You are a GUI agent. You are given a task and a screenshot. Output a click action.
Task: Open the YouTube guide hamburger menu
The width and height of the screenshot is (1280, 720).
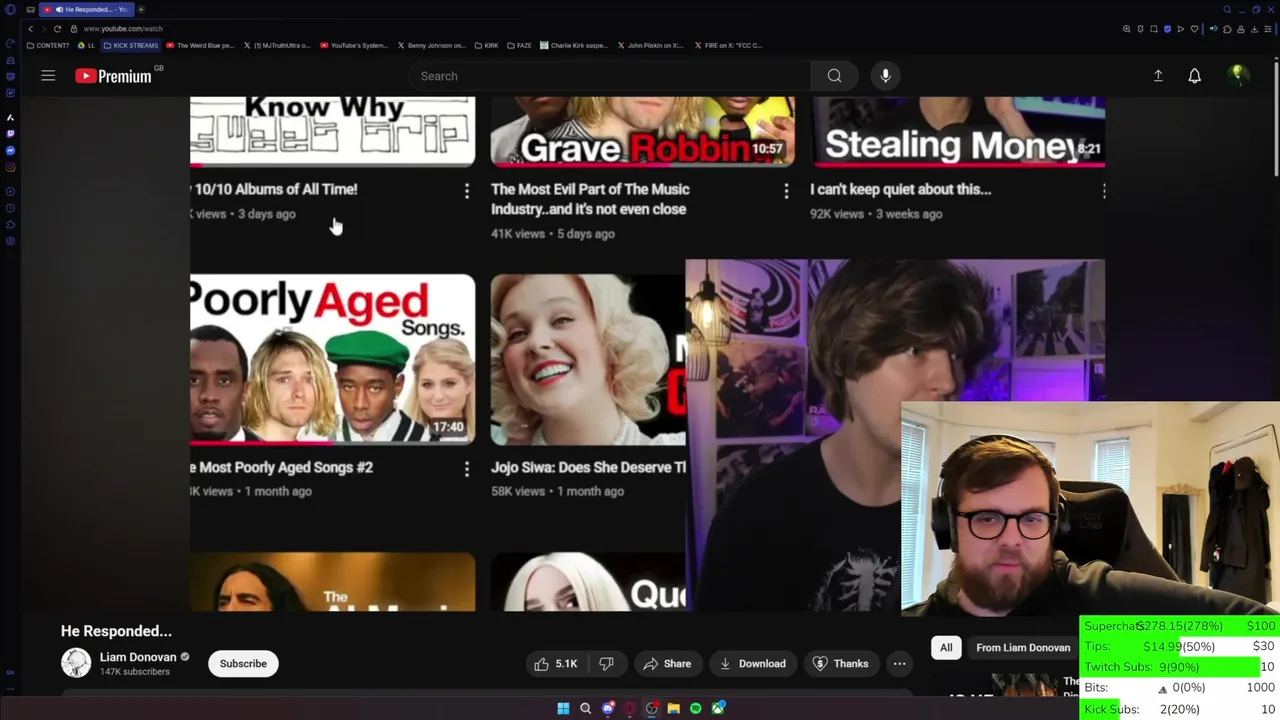coord(48,76)
